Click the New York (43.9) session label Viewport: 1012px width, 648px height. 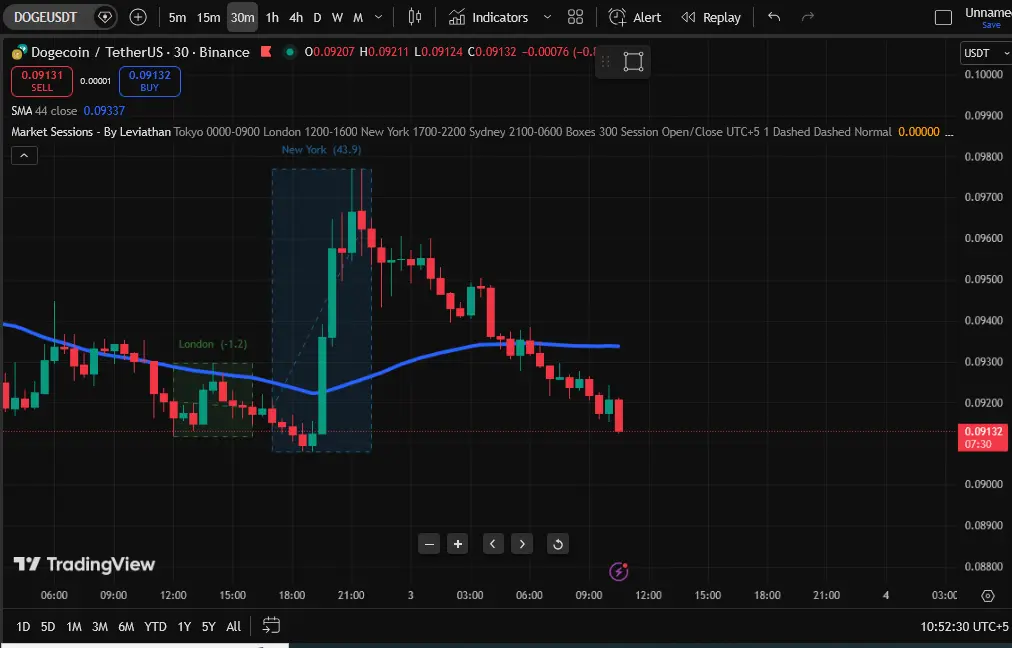[321, 150]
